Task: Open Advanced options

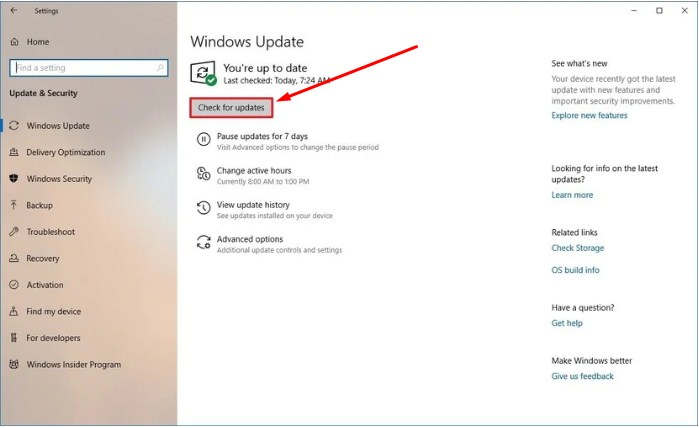Action: coord(250,239)
